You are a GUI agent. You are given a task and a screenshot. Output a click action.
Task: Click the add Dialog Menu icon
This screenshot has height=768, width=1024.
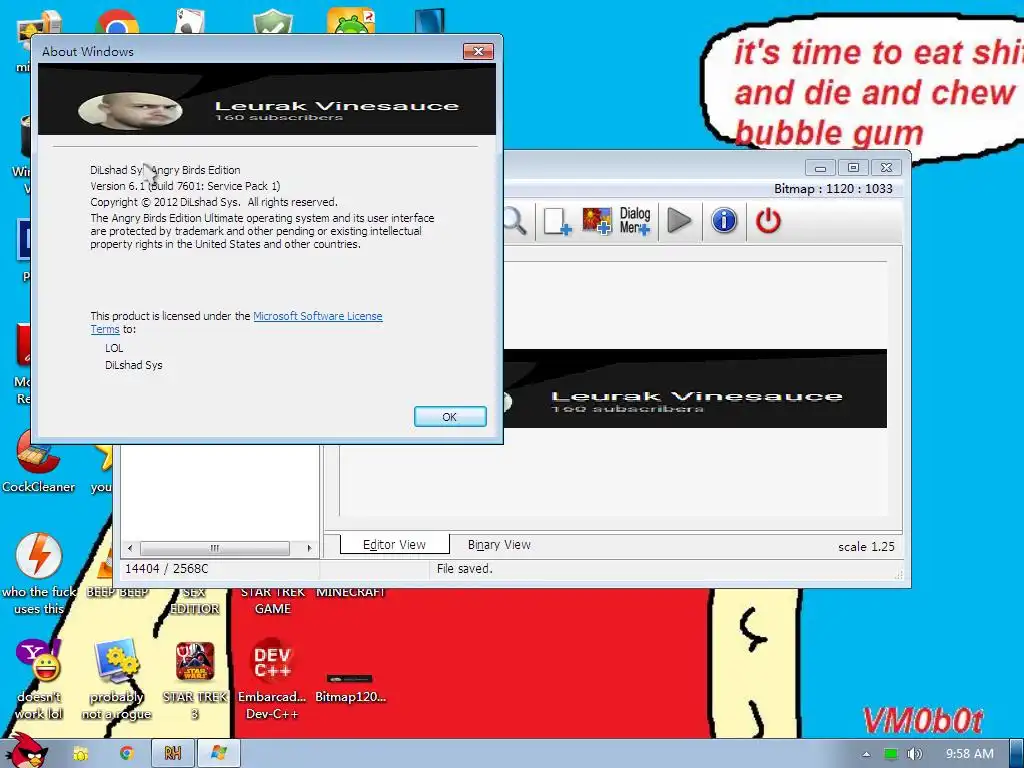point(635,221)
